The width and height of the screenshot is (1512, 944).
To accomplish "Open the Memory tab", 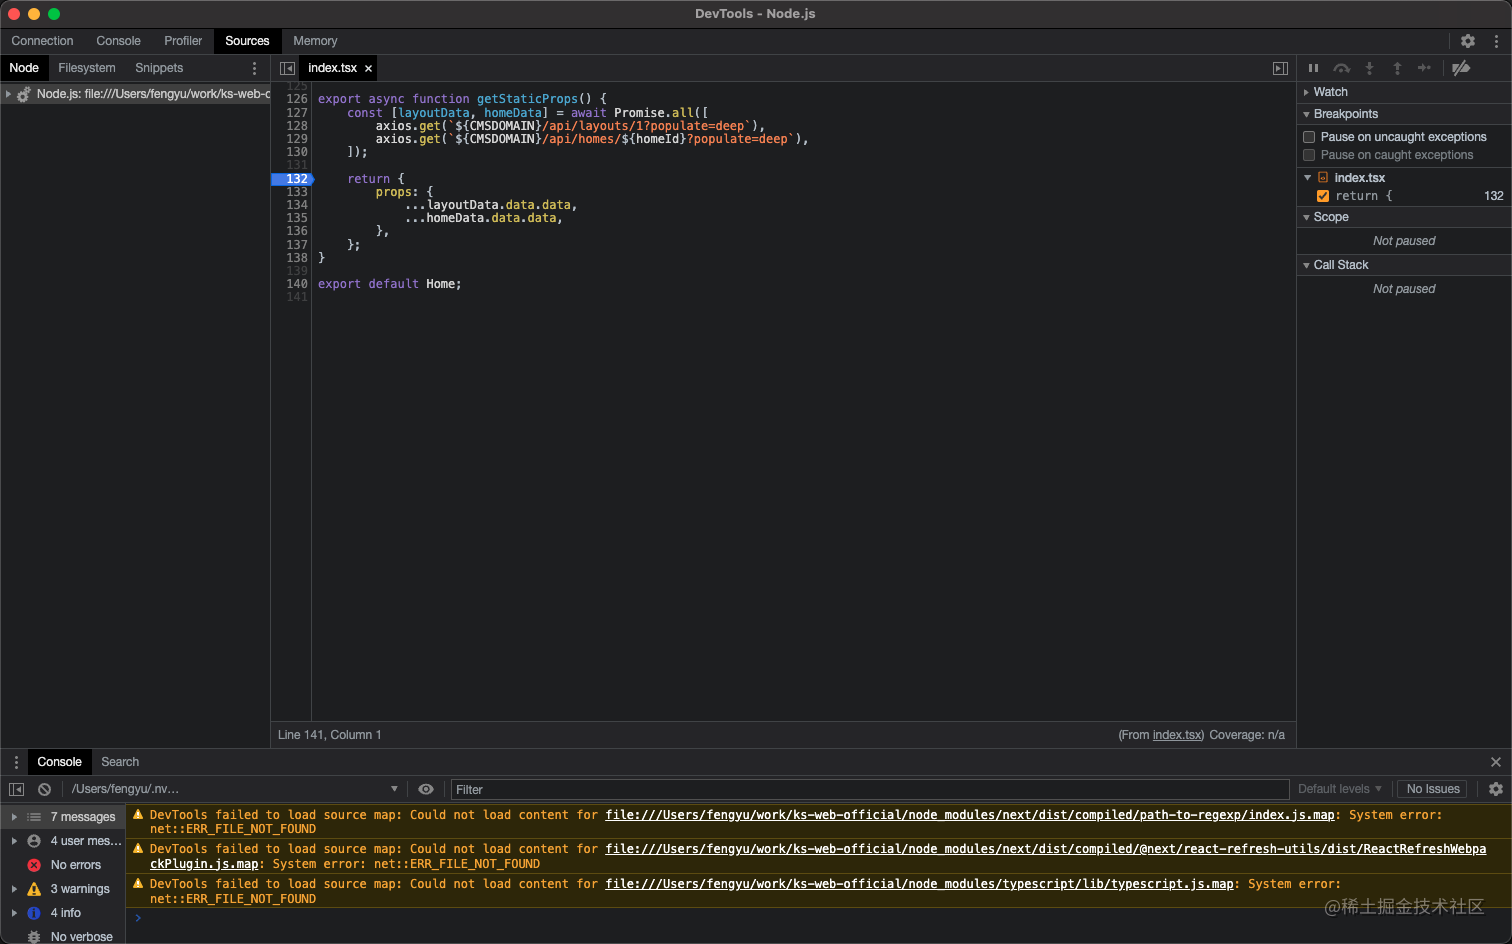I will pyautogui.click(x=315, y=41).
